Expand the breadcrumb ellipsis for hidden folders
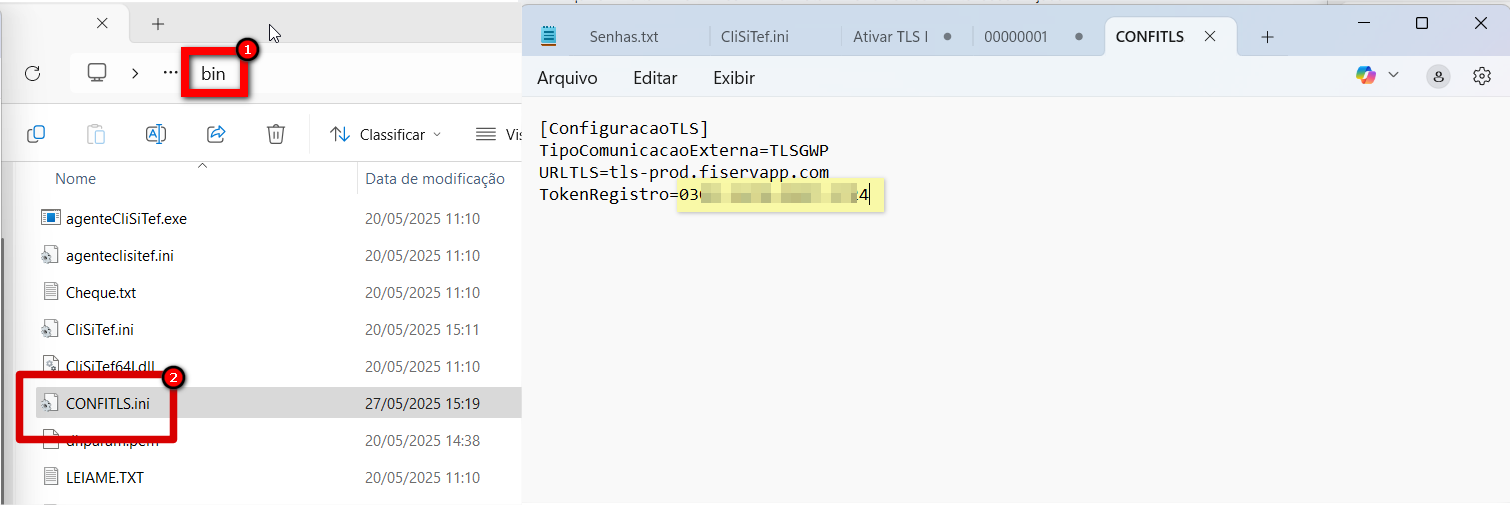Viewport: 1511px width, 505px height. (171, 73)
